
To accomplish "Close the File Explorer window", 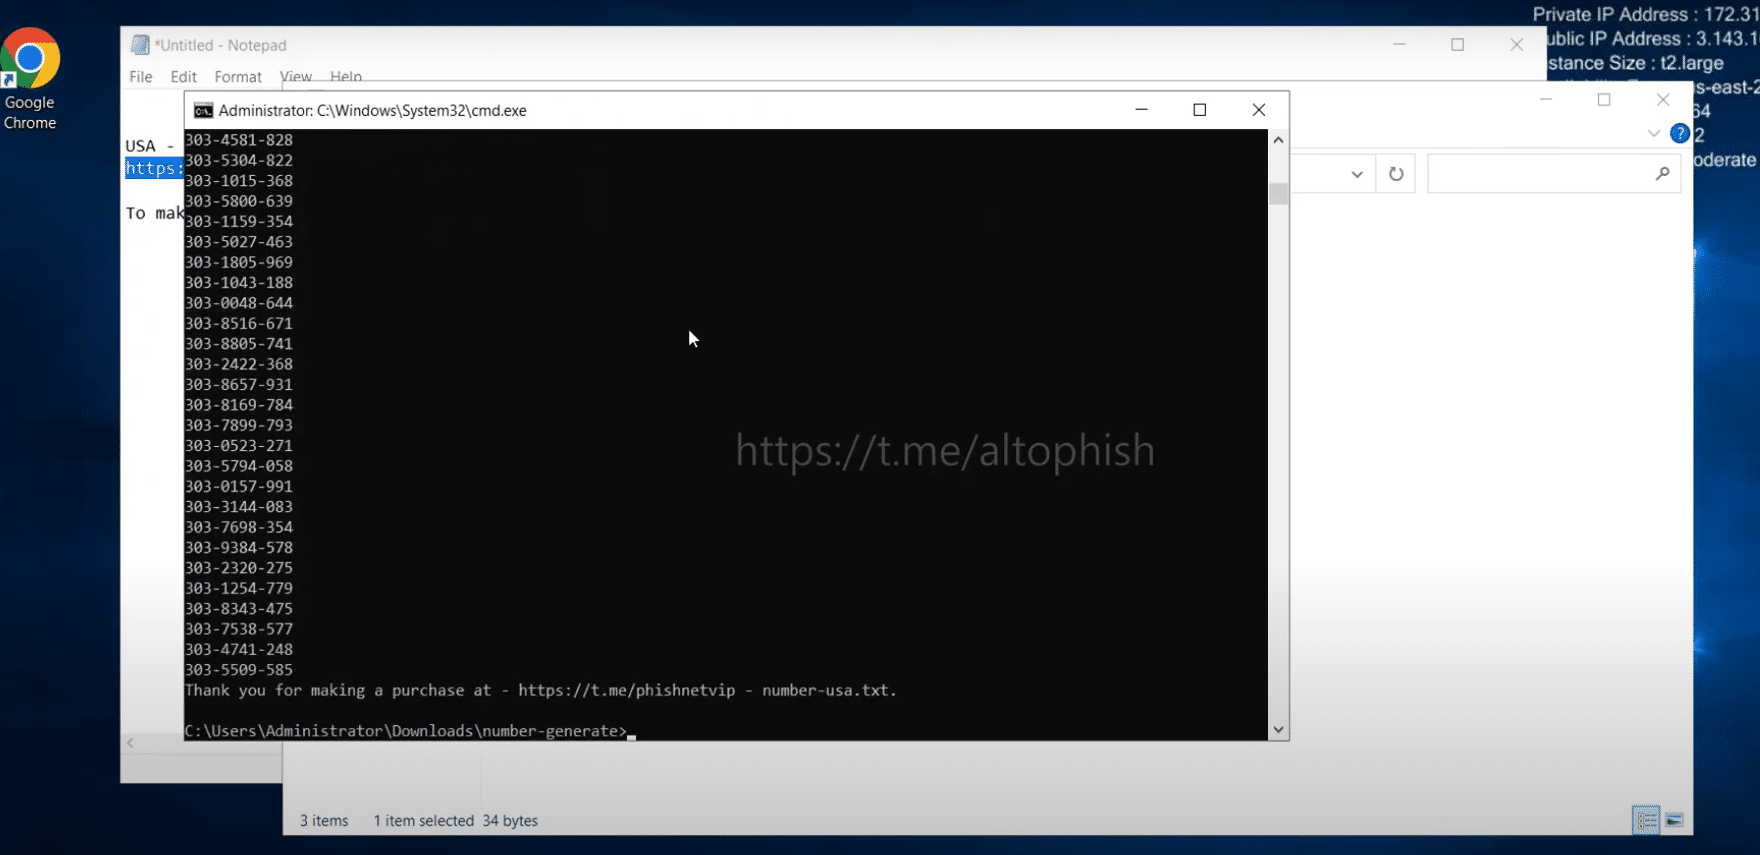I will click(1663, 99).
